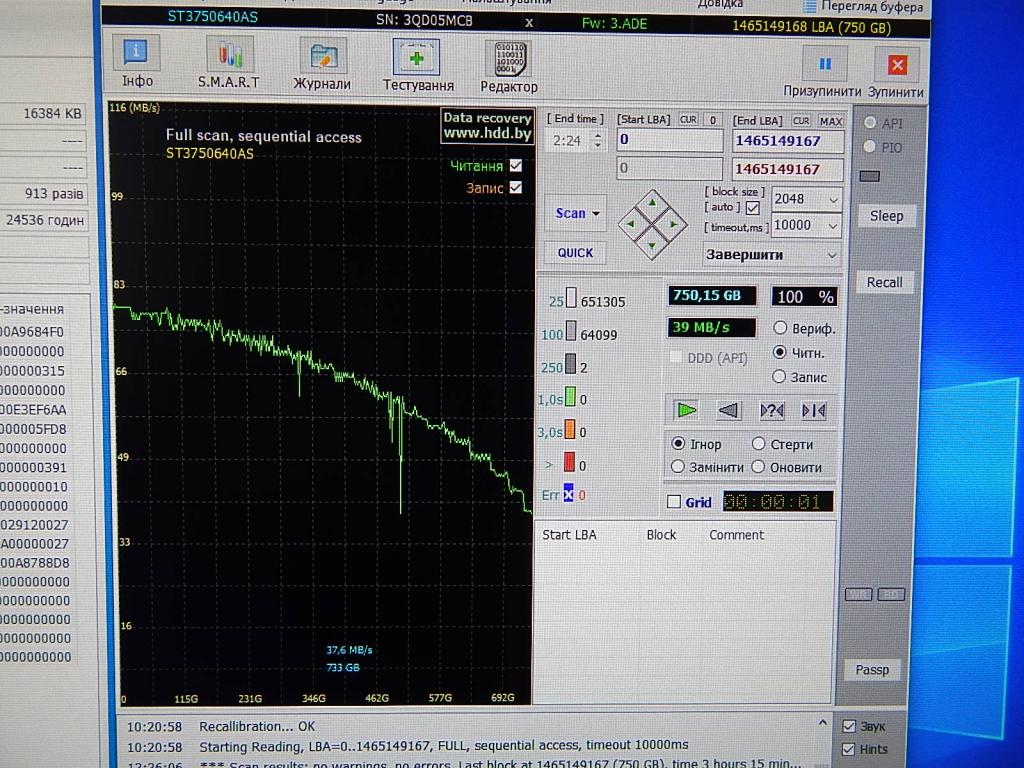This screenshot has width=1024, height=768.
Task: Click the red slow block swatch
Action: point(569,462)
